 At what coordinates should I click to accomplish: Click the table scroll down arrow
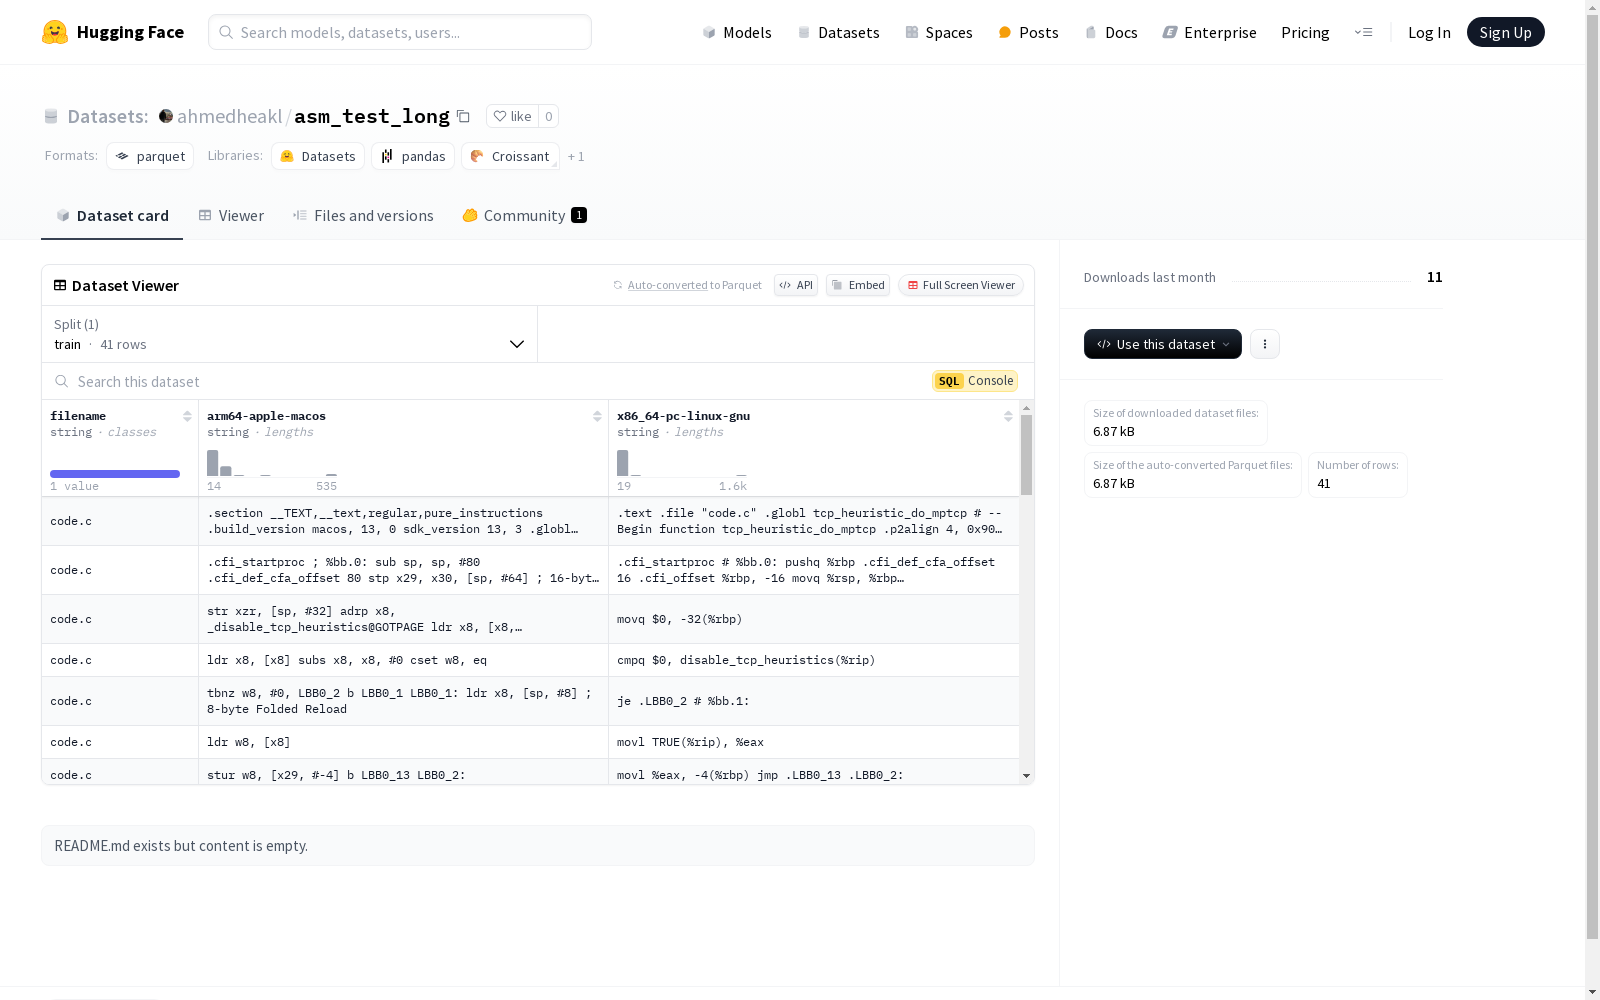1026,776
